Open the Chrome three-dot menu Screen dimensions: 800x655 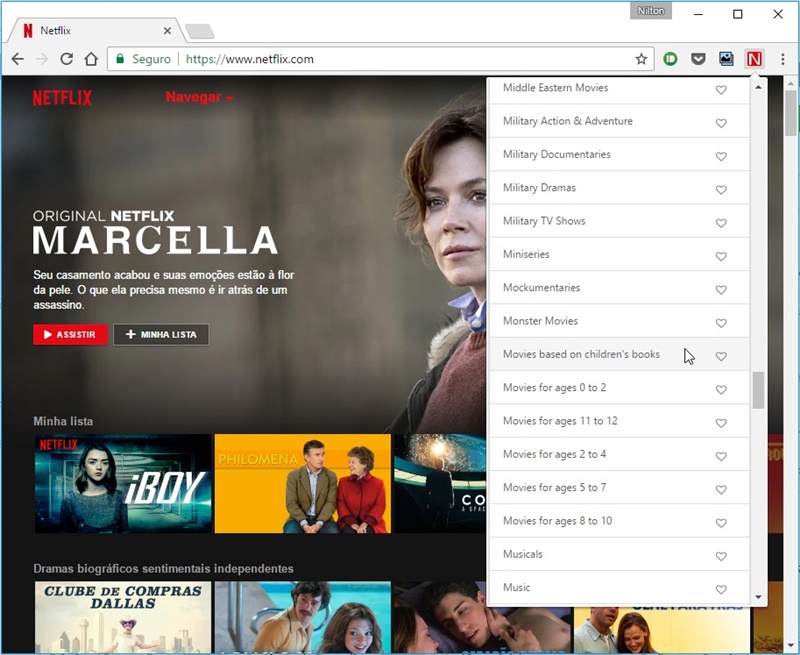pos(783,59)
